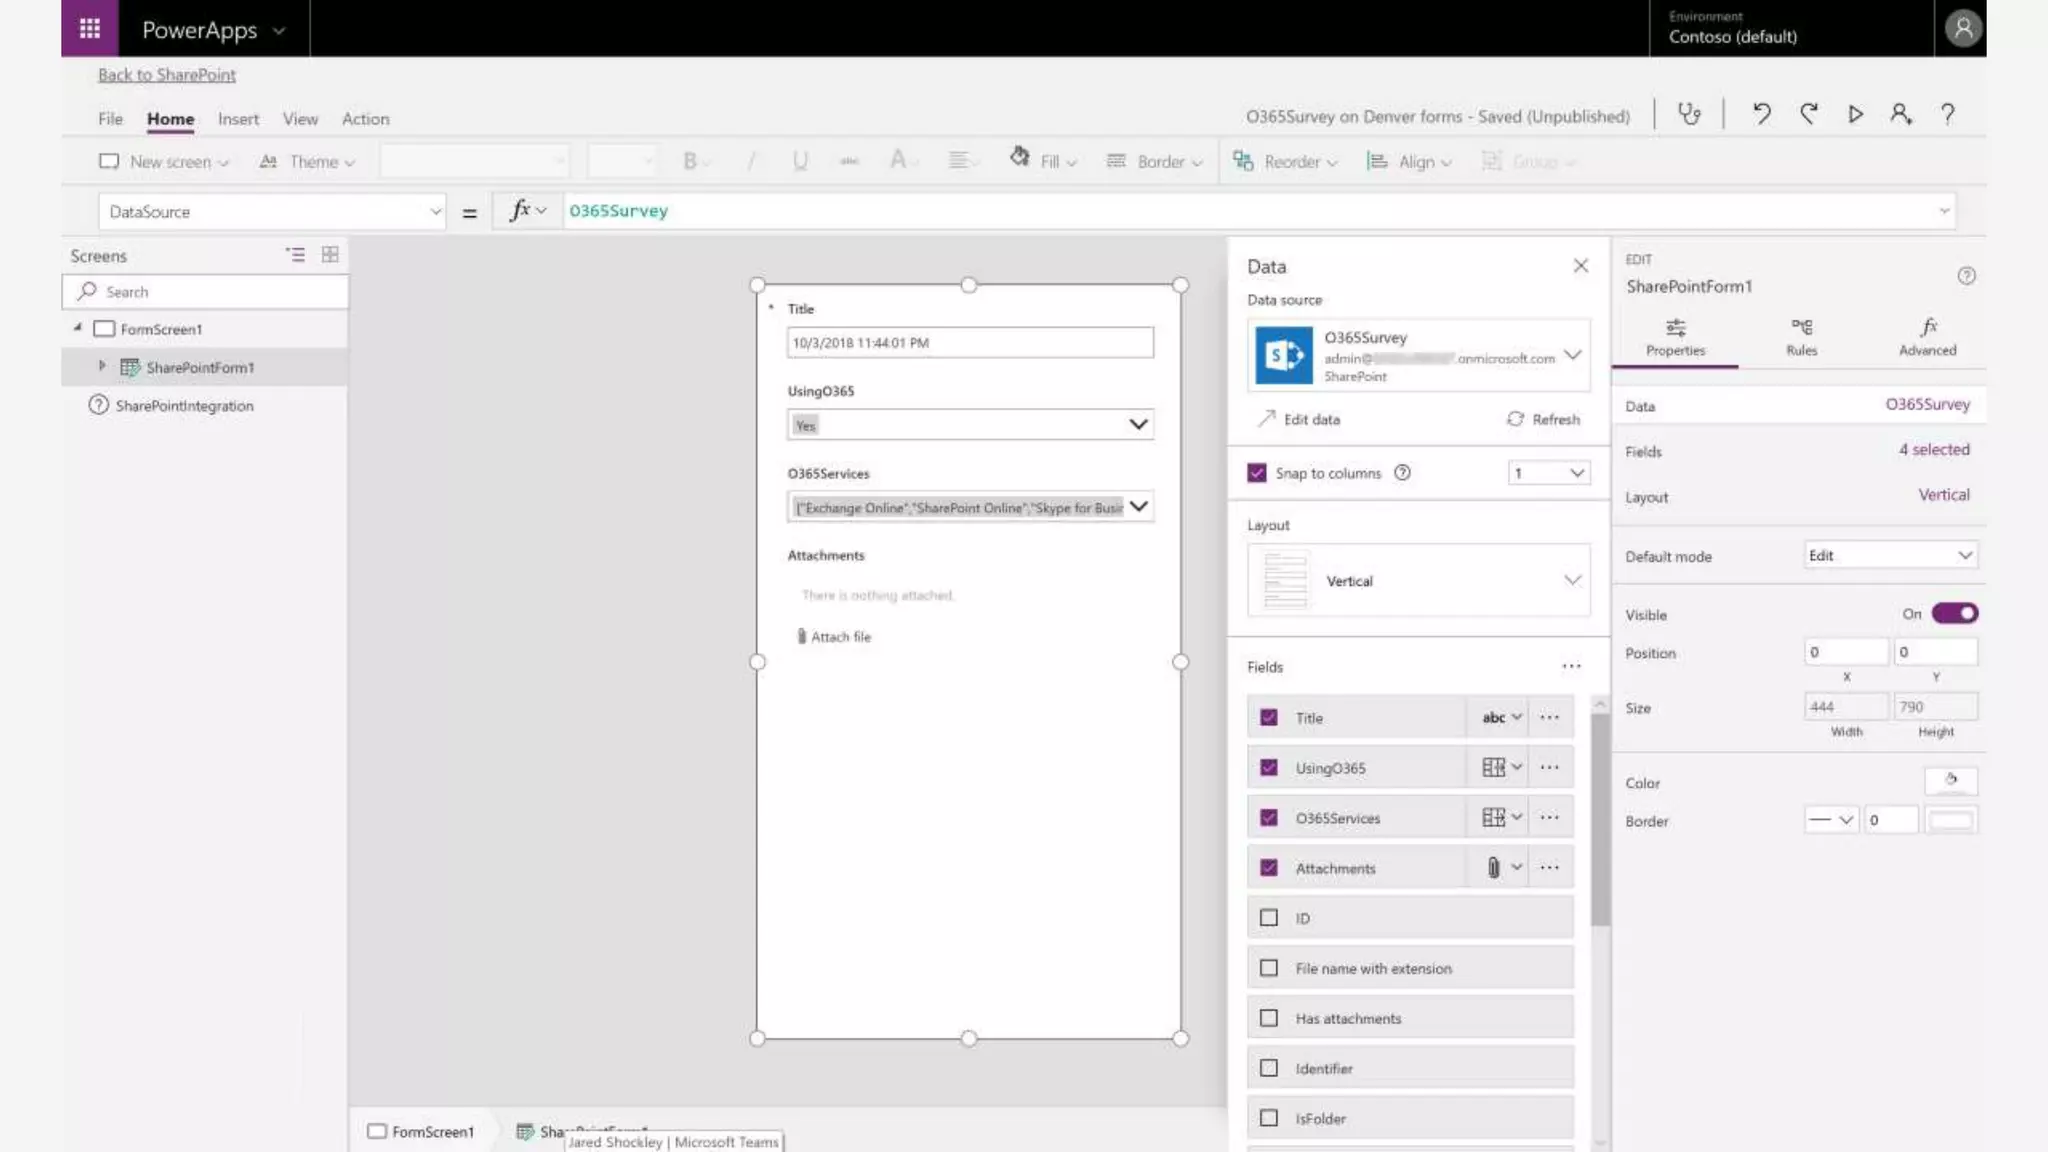Click the App checker stethoscope icon
Viewport: 2048px width, 1152px height.
coord(1689,114)
